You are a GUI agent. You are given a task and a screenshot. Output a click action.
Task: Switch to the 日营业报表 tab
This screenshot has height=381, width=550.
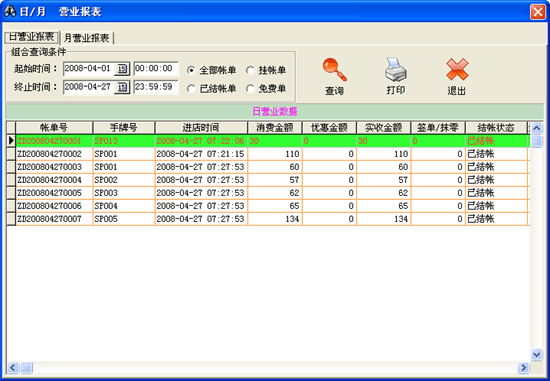pyautogui.click(x=32, y=37)
